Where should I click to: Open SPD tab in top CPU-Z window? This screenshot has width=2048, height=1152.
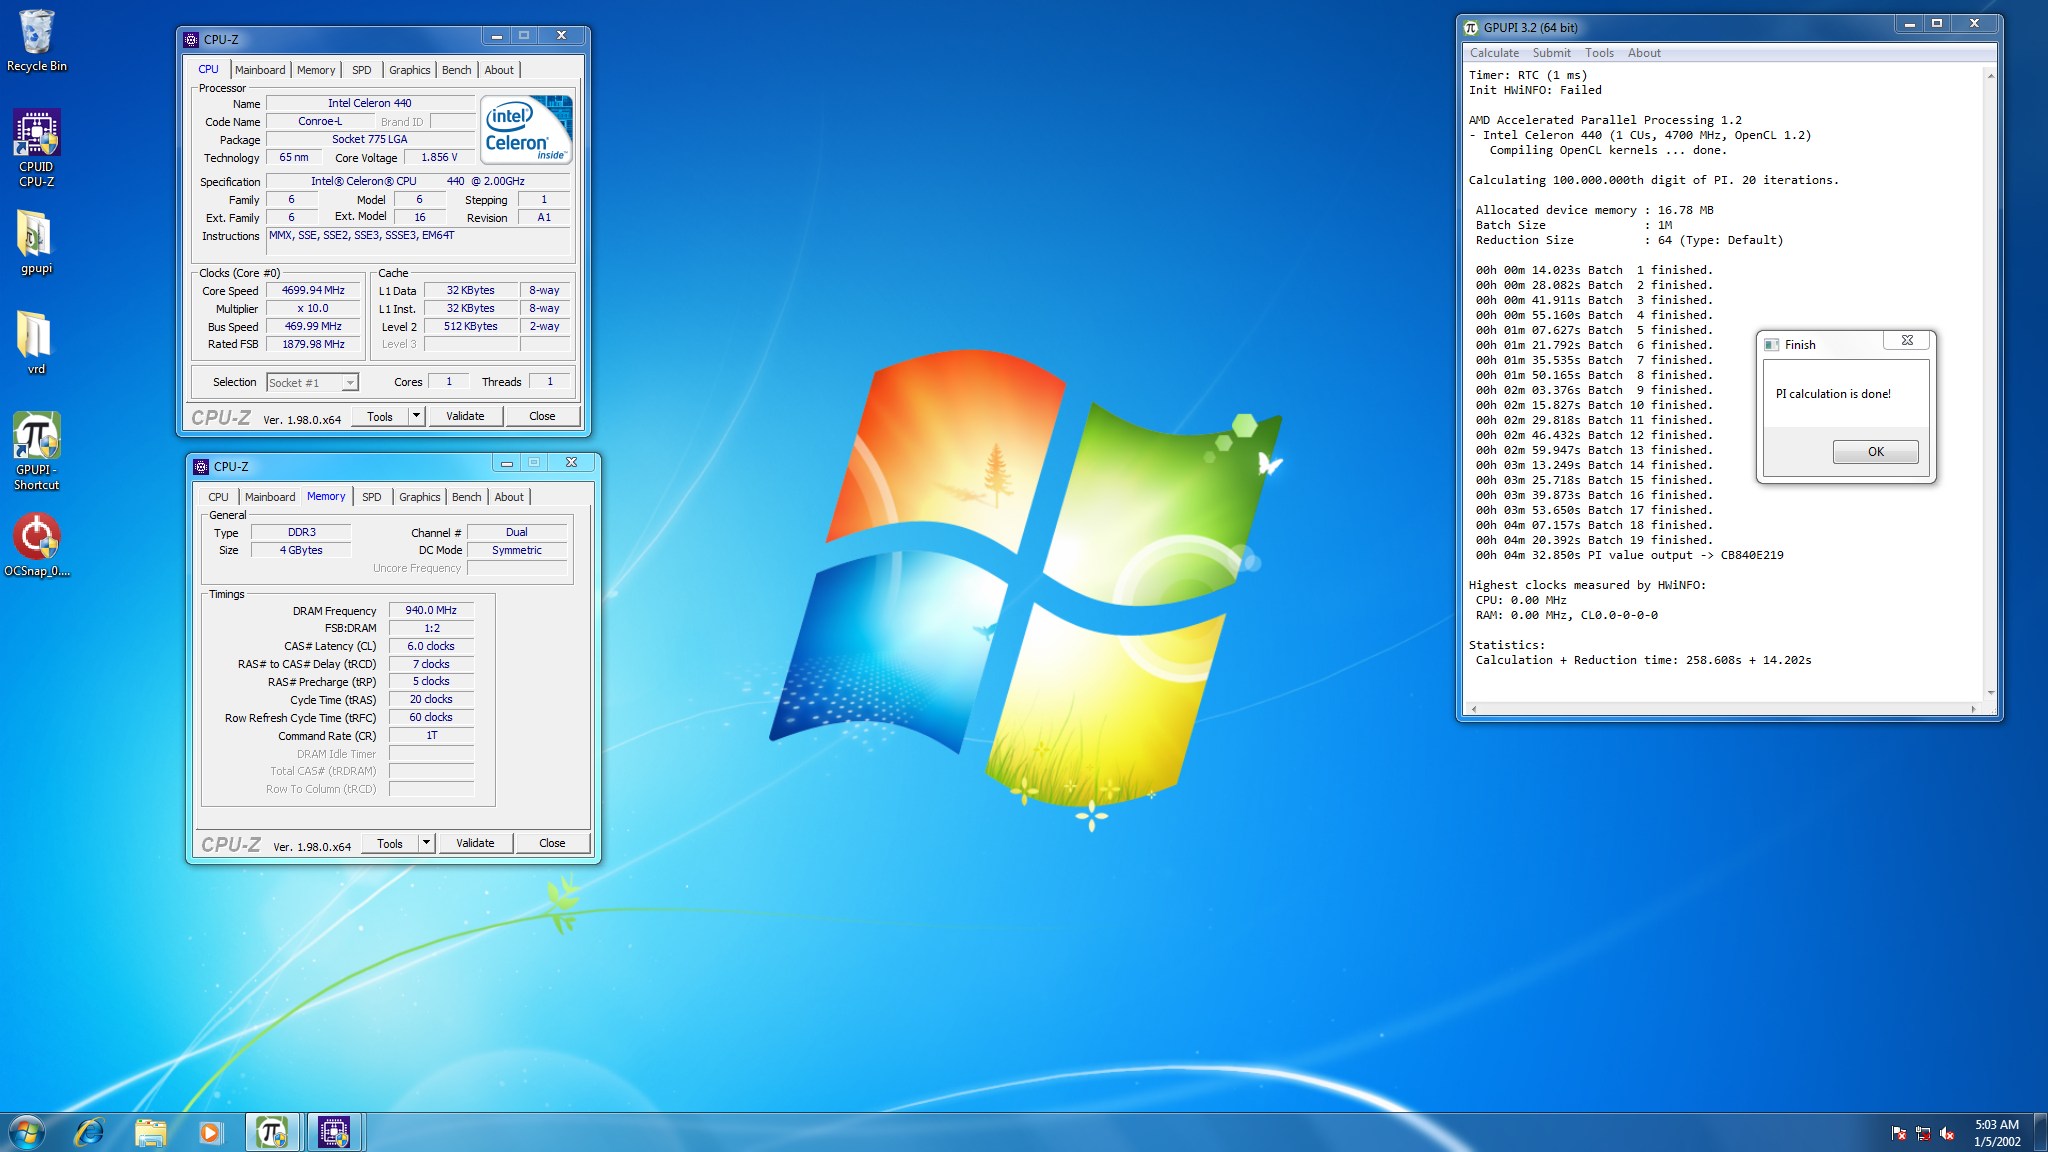362,70
